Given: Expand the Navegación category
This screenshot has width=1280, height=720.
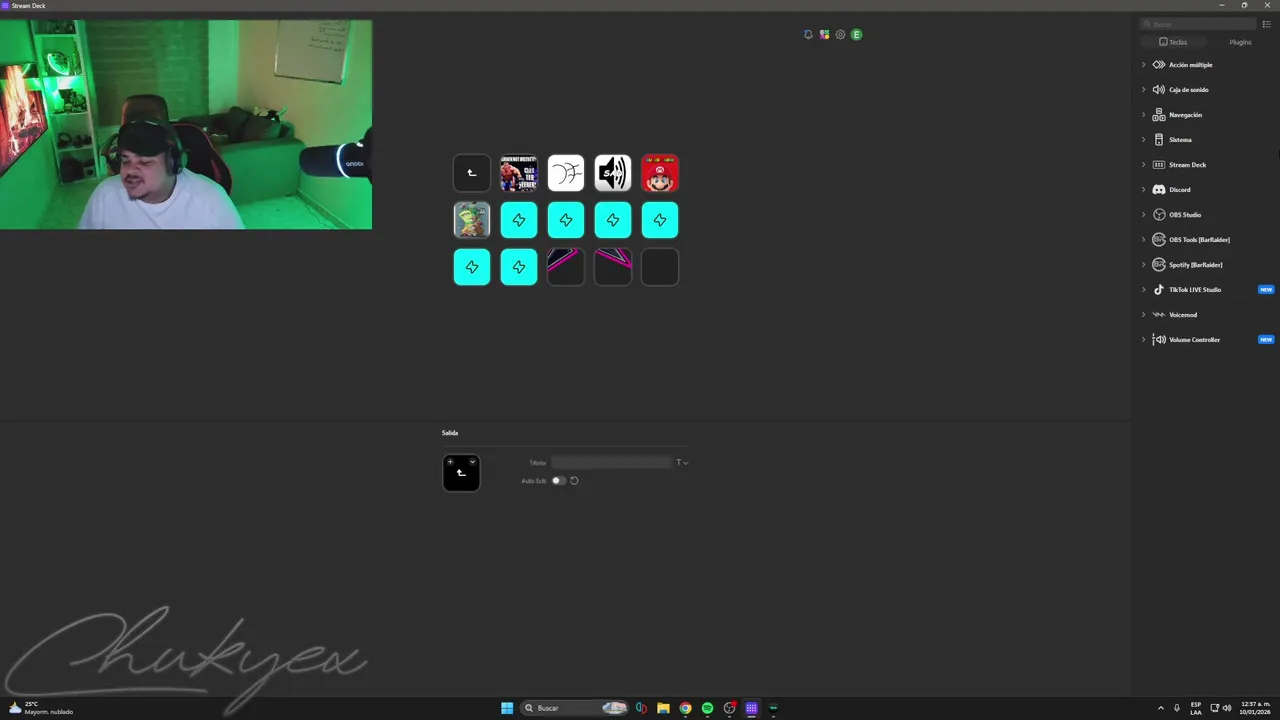Looking at the screenshot, I should tap(1144, 115).
